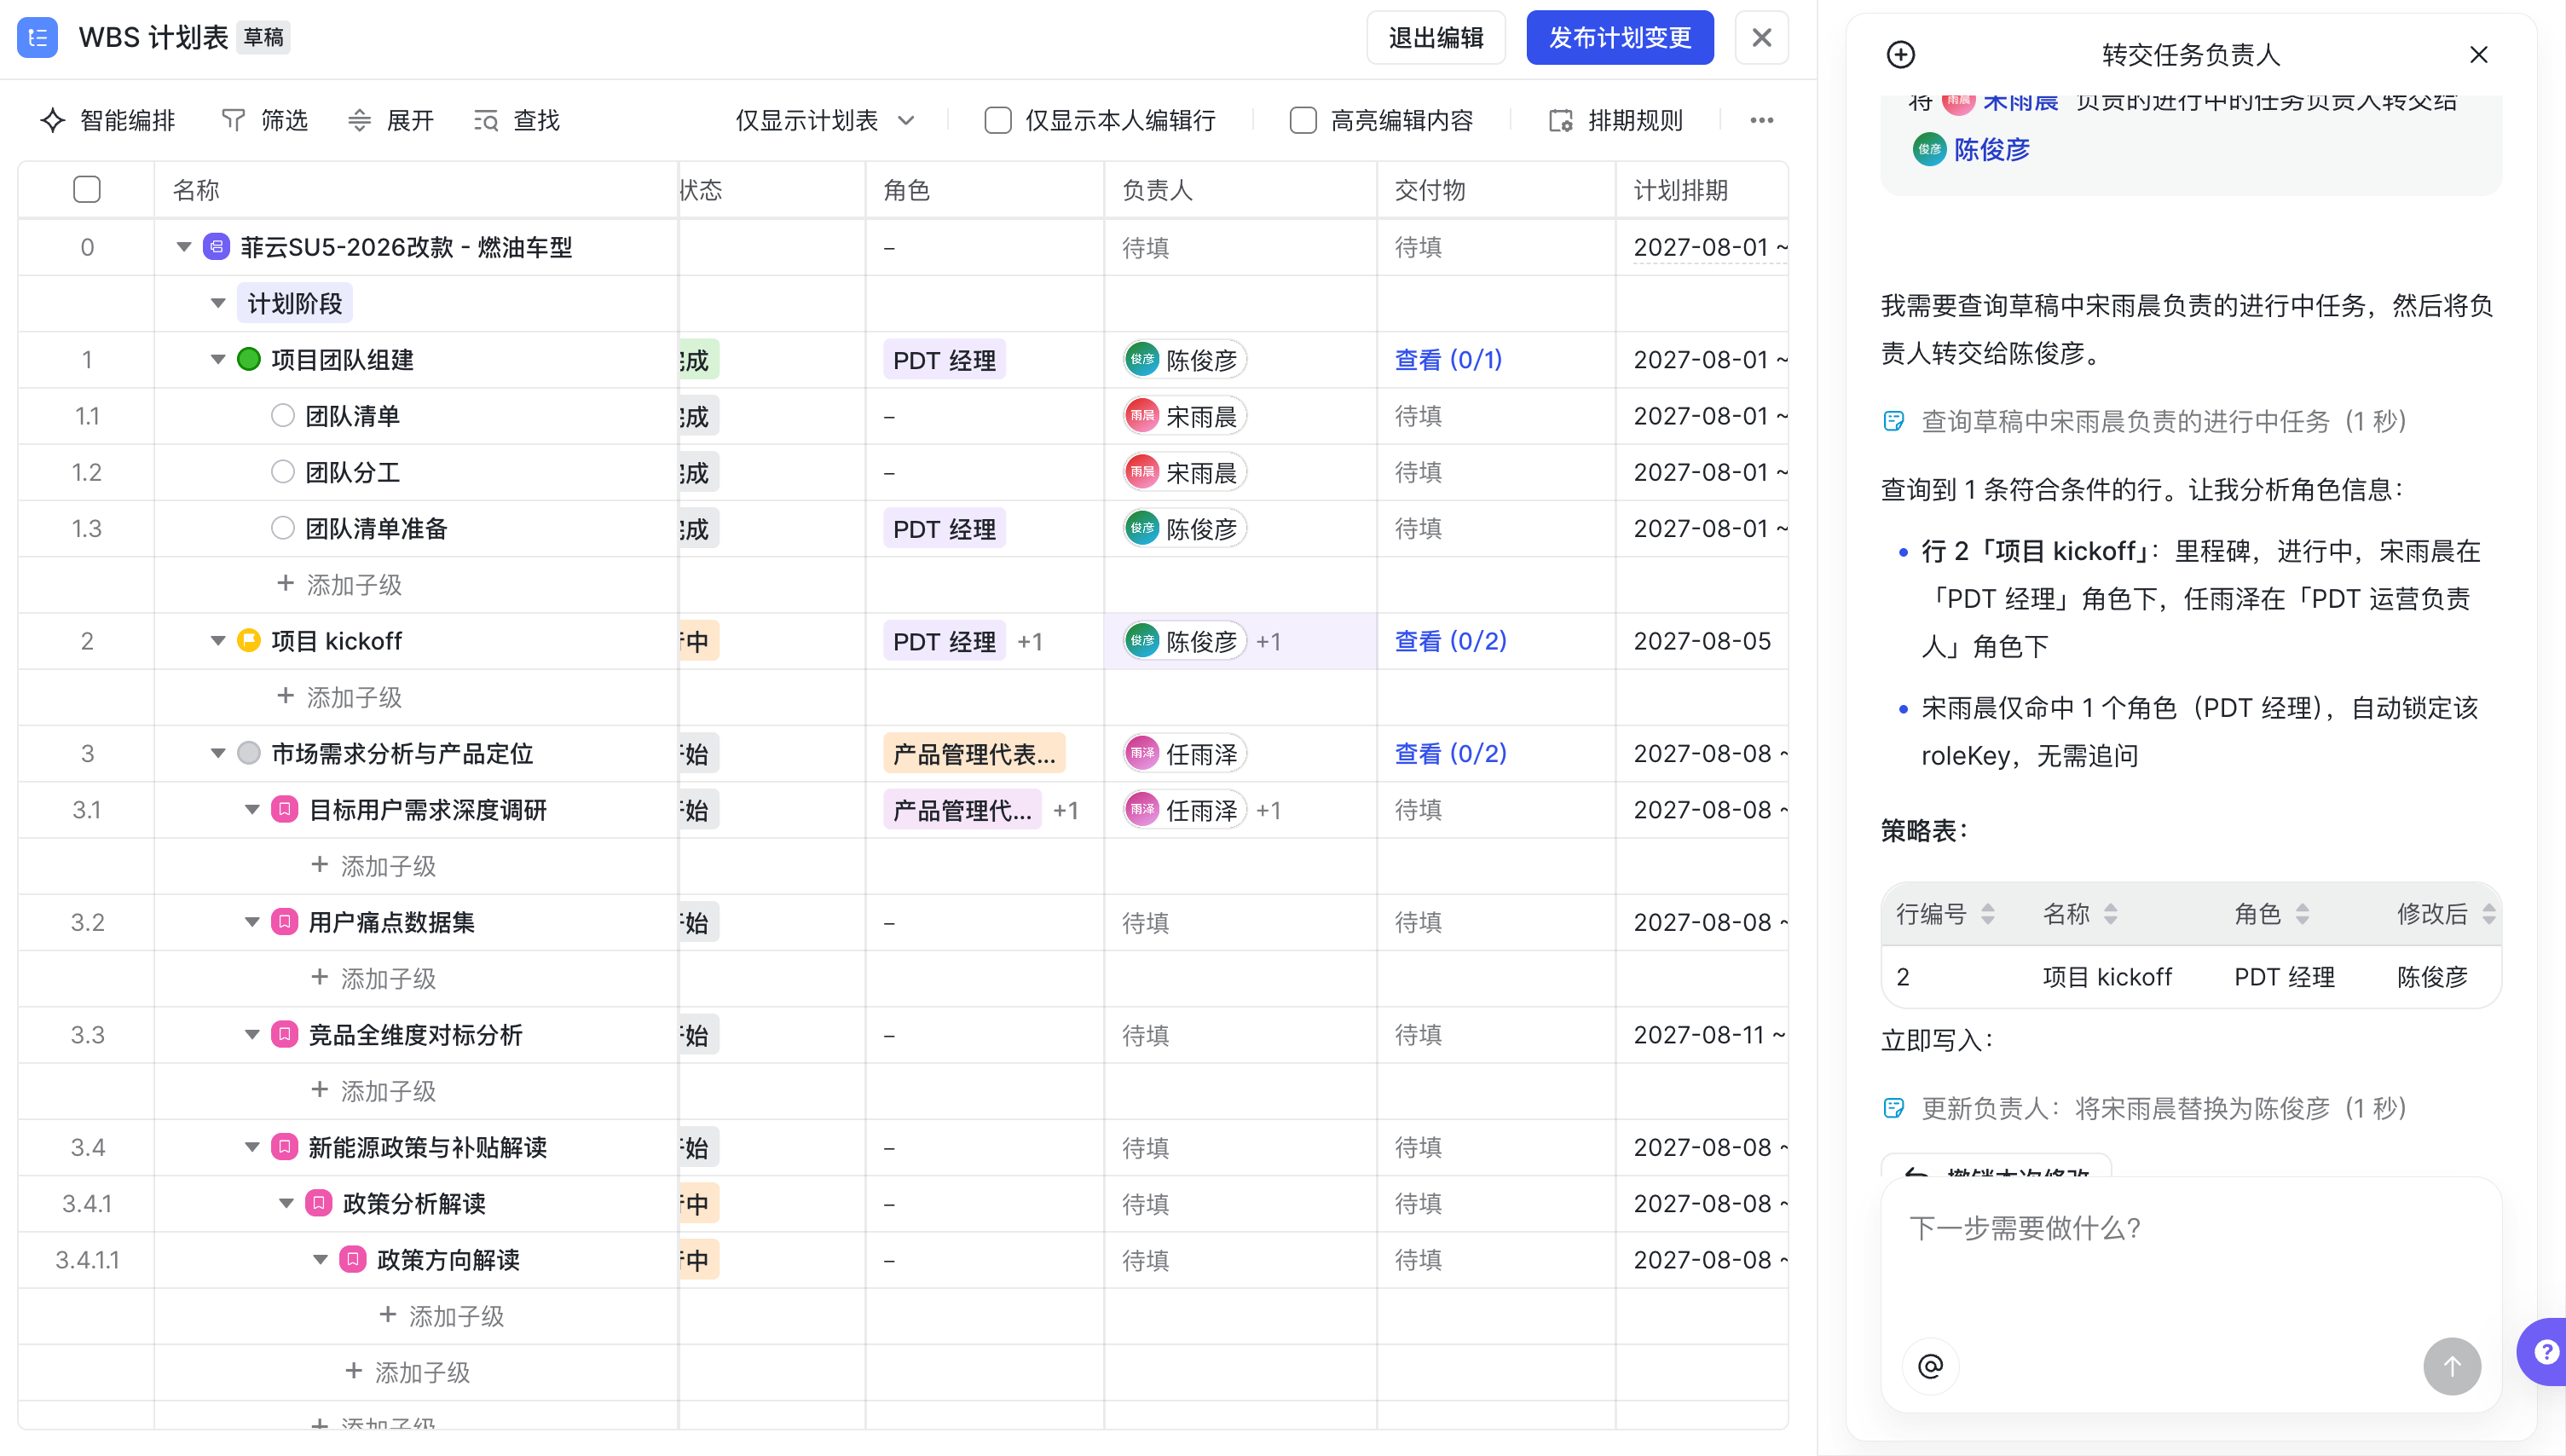Image resolution: width=2566 pixels, height=1456 pixels.
Task: Click 待填 assignee cell of 用户痛点数据集
Action: pos(1145,922)
